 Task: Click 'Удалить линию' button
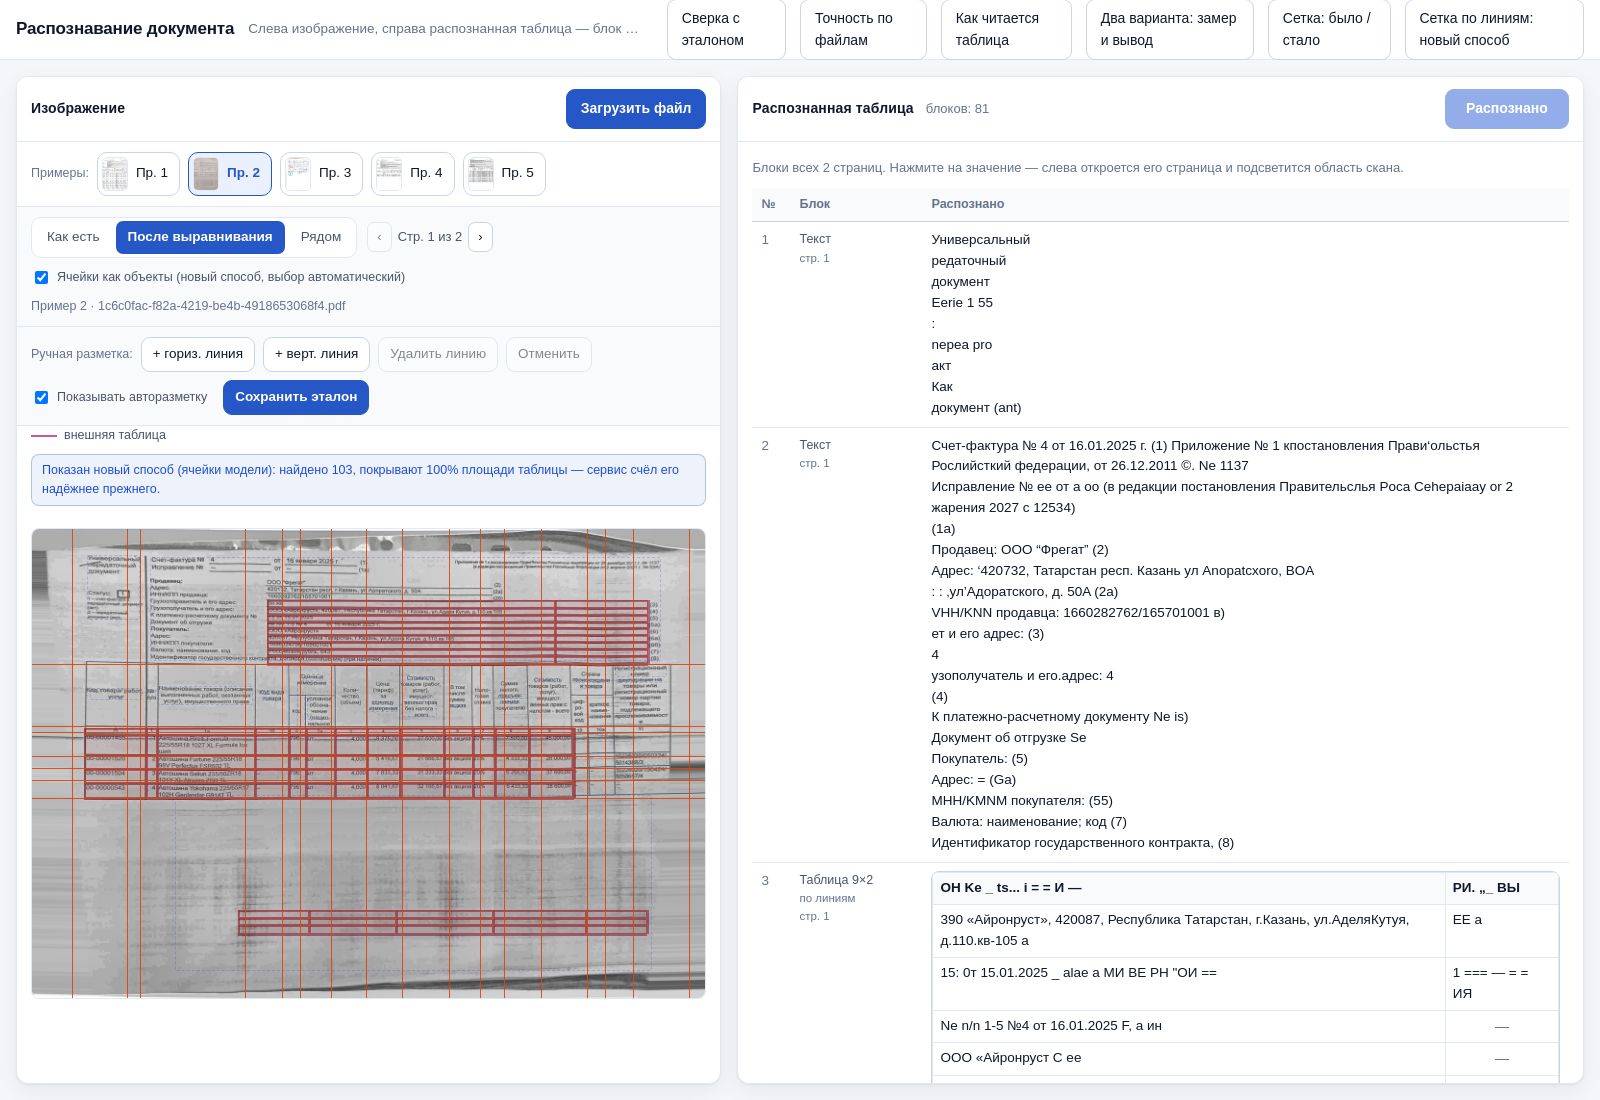438,355
